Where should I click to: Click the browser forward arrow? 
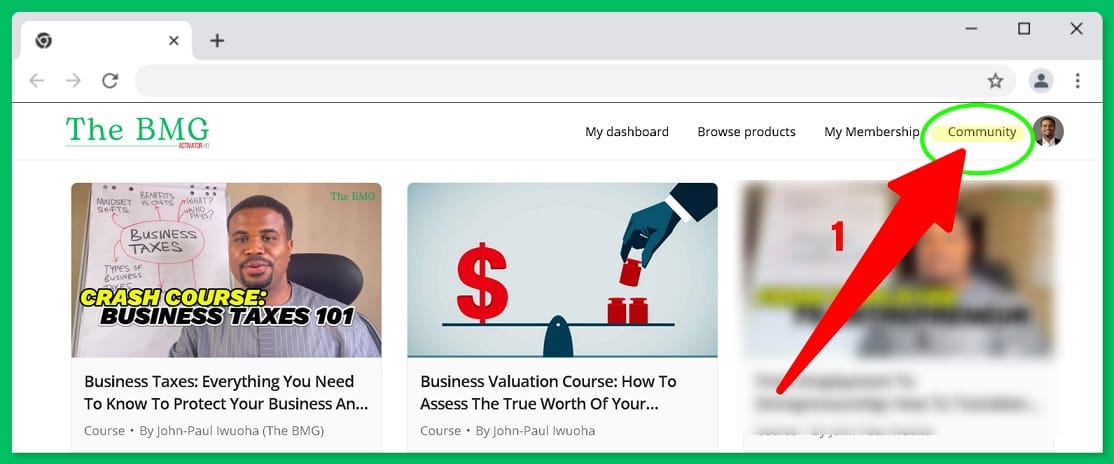73,81
